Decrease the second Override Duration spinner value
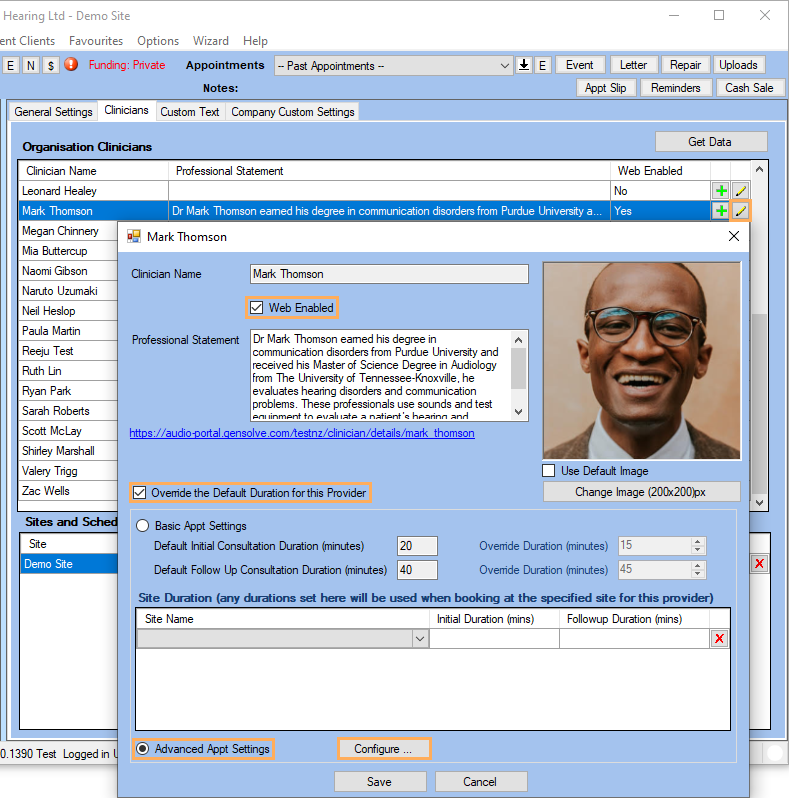The width and height of the screenshot is (789, 798). (698, 574)
